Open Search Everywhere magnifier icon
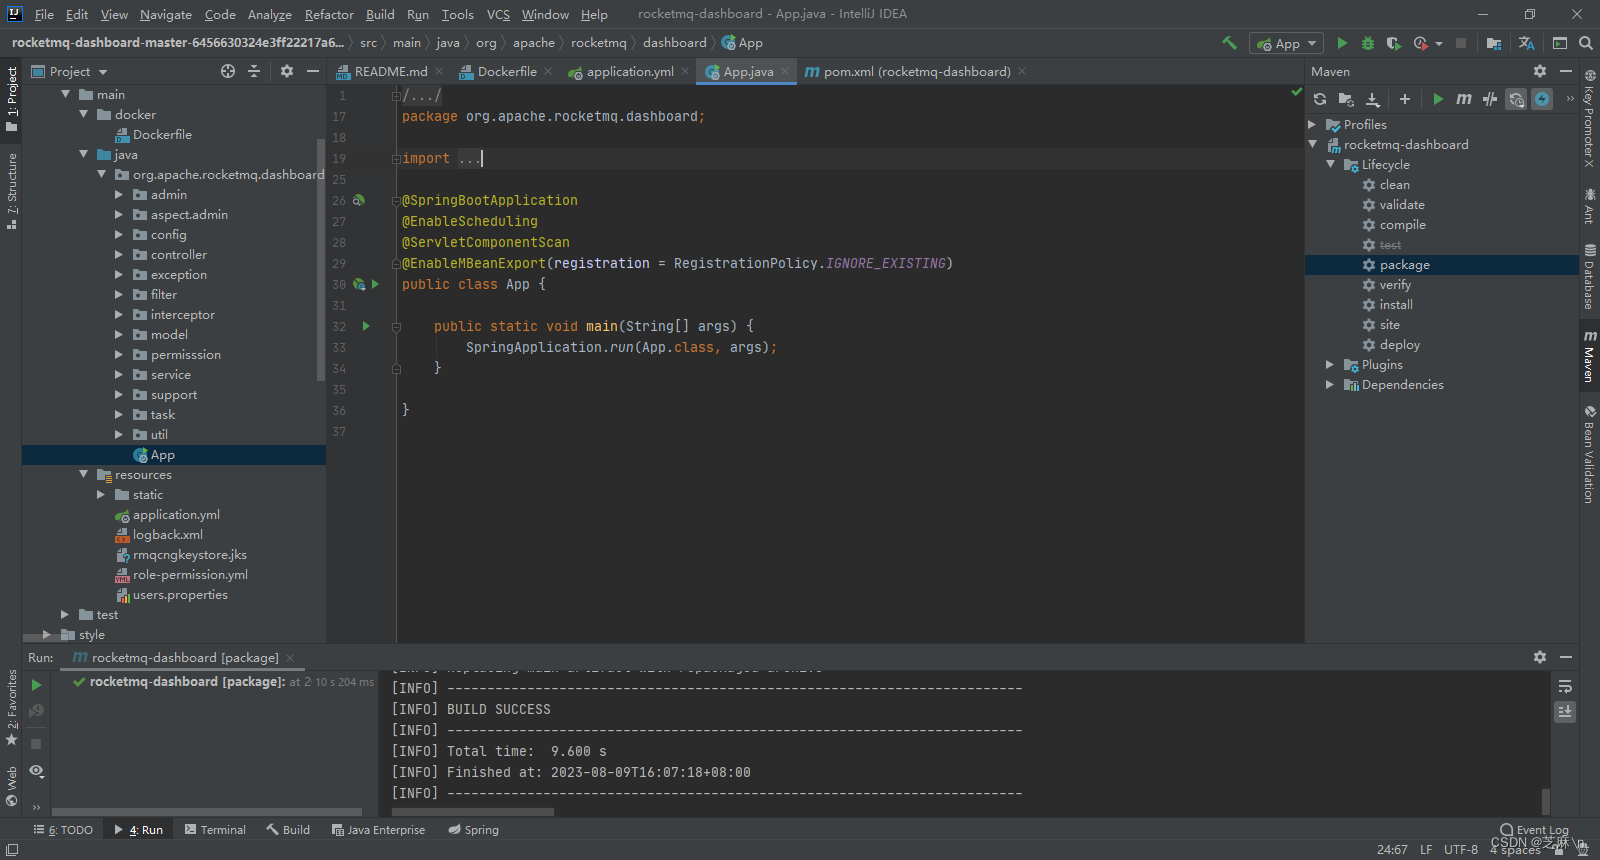Image resolution: width=1600 pixels, height=860 pixels. (1585, 43)
